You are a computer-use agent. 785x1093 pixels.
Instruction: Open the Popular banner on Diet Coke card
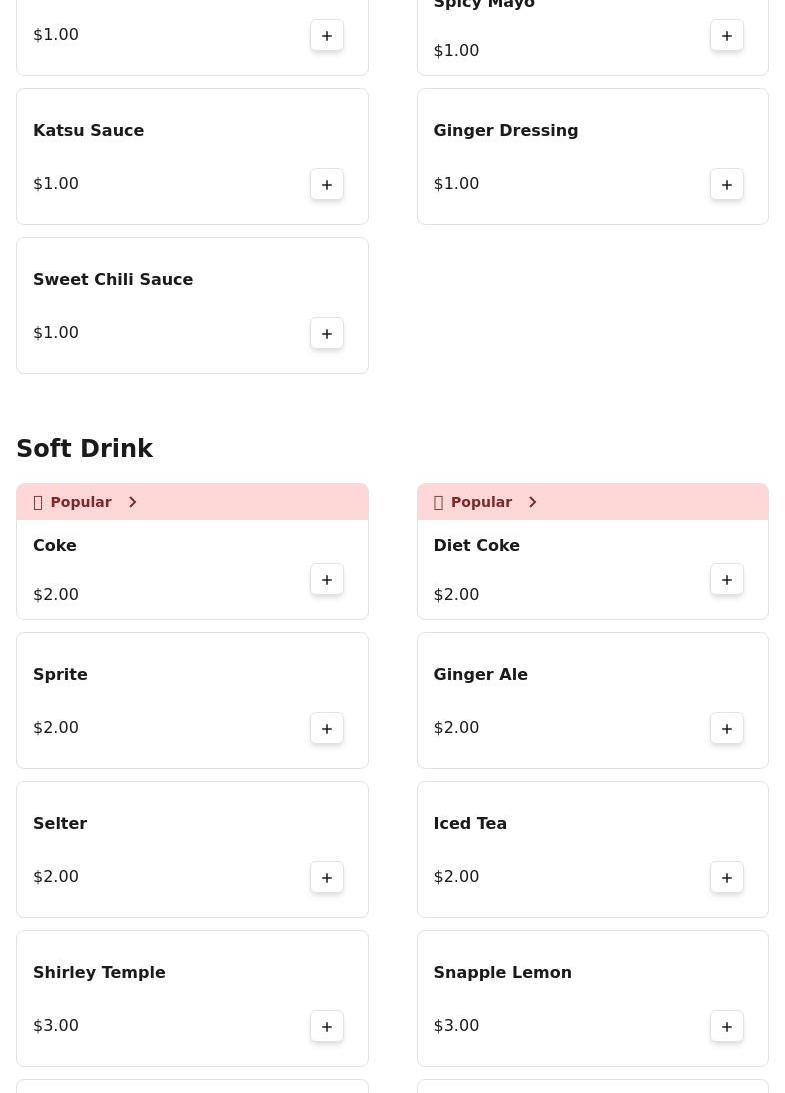[x=481, y=502]
